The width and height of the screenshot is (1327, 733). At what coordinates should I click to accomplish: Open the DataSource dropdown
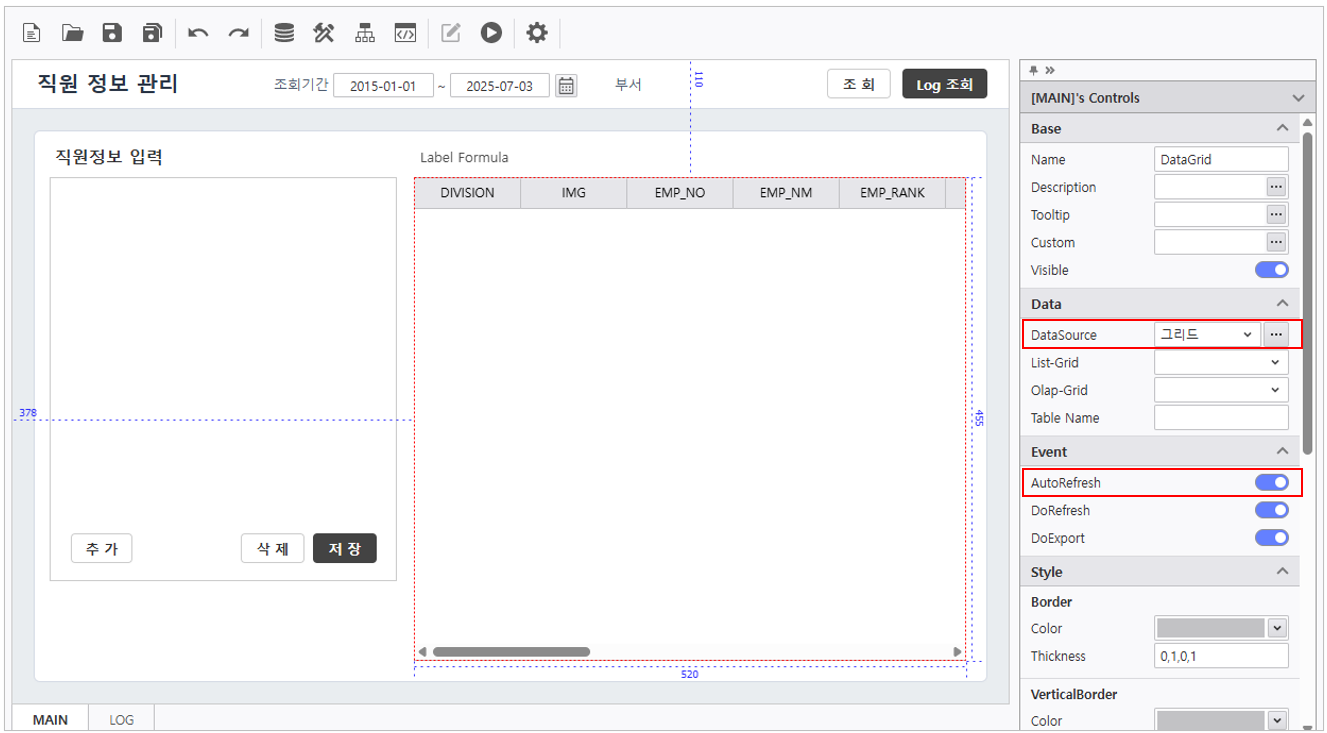[1206, 335]
